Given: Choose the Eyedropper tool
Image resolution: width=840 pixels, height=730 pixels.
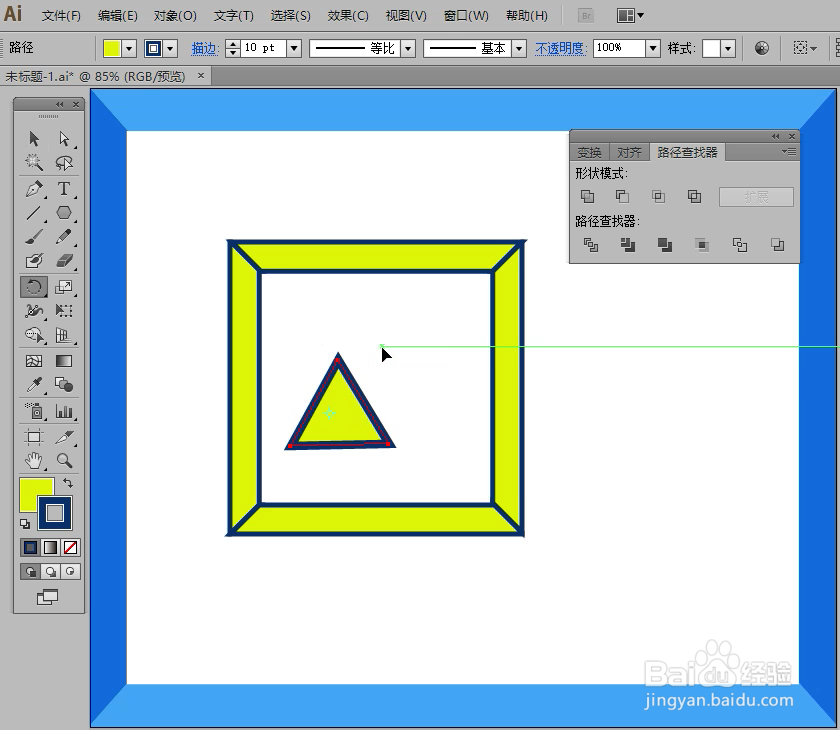Looking at the screenshot, I should [x=34, y=385].
